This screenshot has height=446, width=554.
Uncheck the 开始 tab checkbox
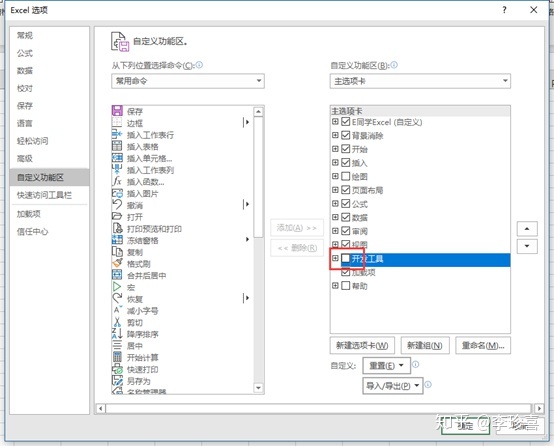pyautogui.click(x=346, y=149)
